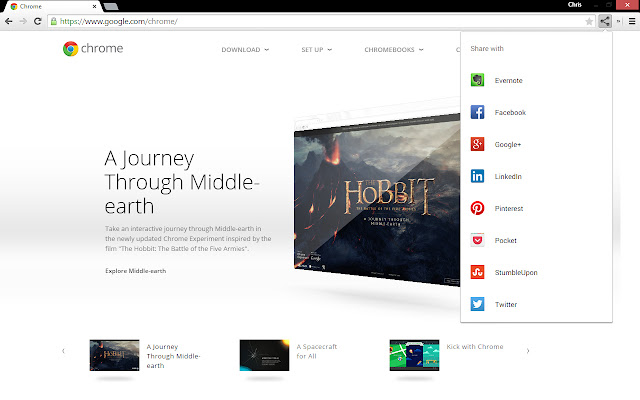Click the Chrome logo on page header

70,49
